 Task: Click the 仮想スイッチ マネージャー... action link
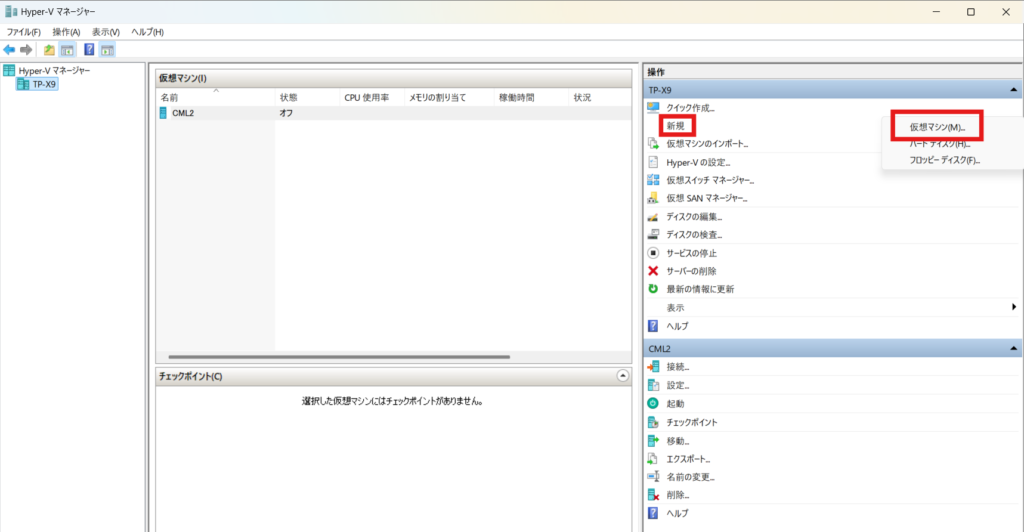710,180
